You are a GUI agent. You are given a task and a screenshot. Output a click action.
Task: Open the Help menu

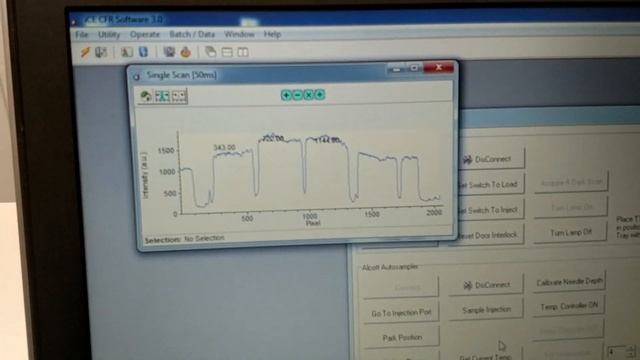(x=272, y=34)
